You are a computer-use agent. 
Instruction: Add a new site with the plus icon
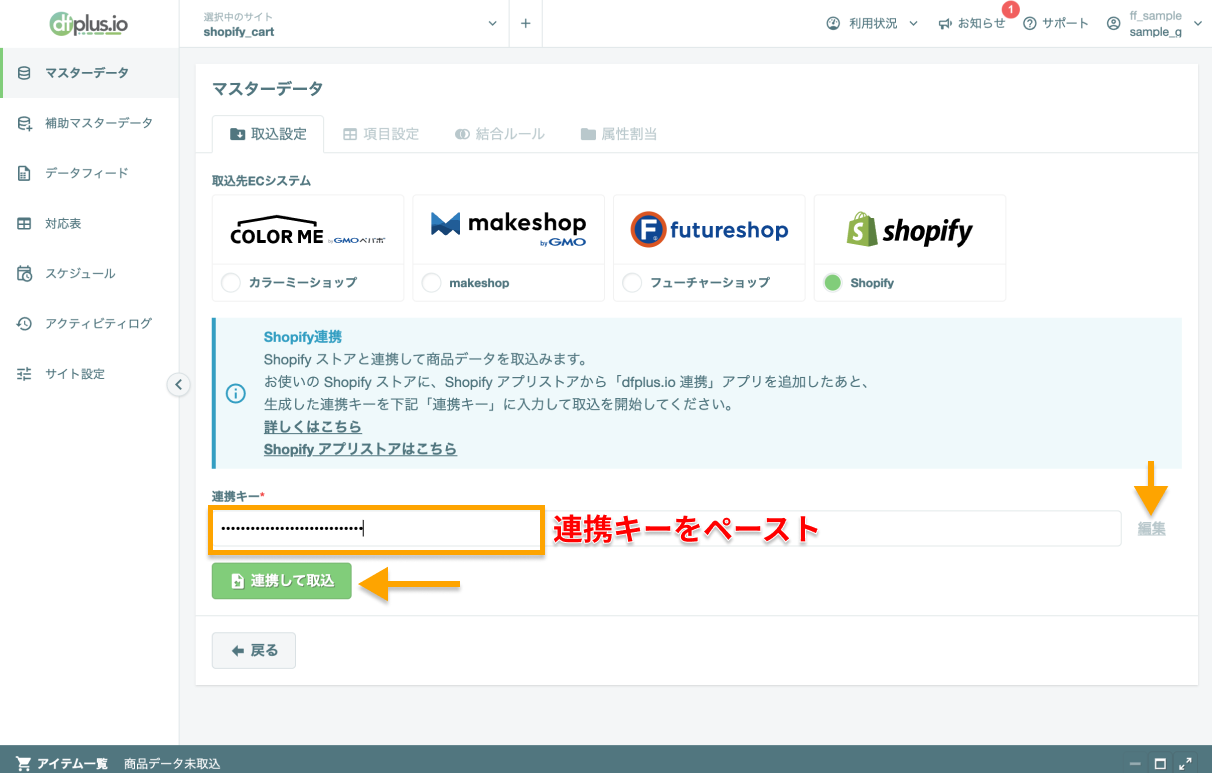coord(525,24)
